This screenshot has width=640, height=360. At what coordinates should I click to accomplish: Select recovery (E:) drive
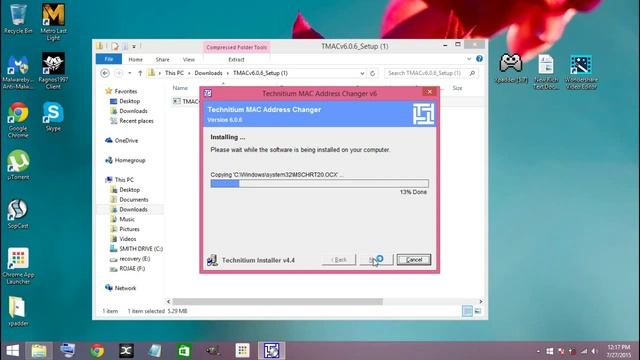click(x=135, y=259)
